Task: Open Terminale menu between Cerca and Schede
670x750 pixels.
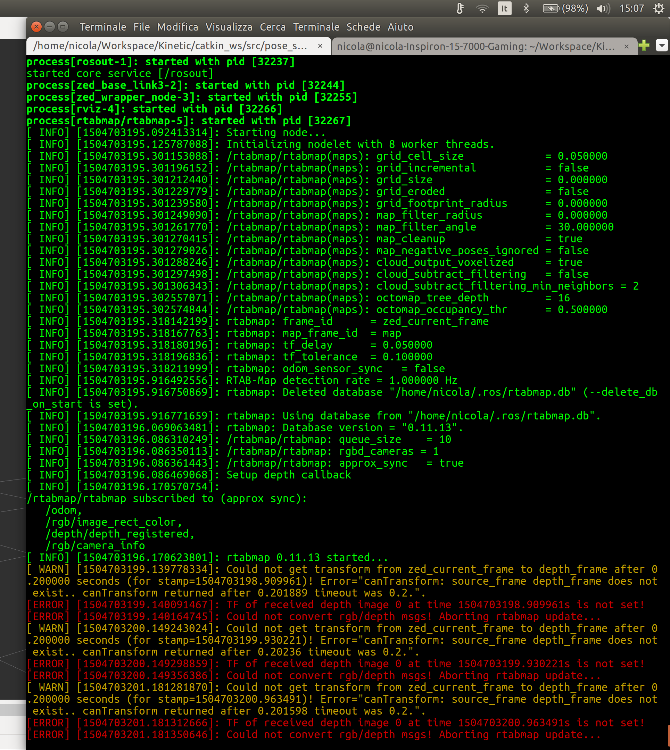Action: pyautogui.click(x=317, y=26)
